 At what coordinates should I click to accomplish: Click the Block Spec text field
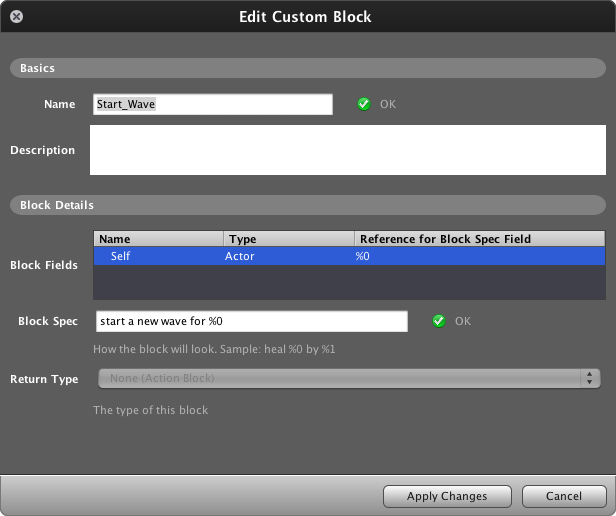[x=252, y=321]
